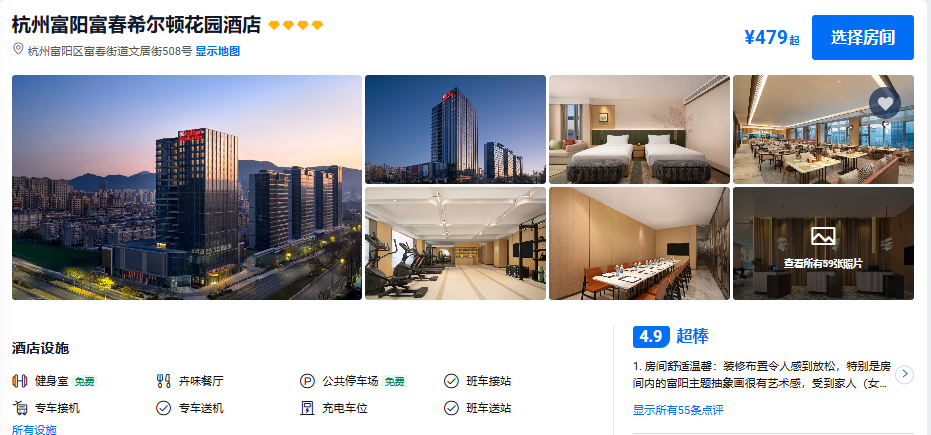Open 显示所有55条点评 link
This screenshot has height=435, width=931.
tap(678, 410)
